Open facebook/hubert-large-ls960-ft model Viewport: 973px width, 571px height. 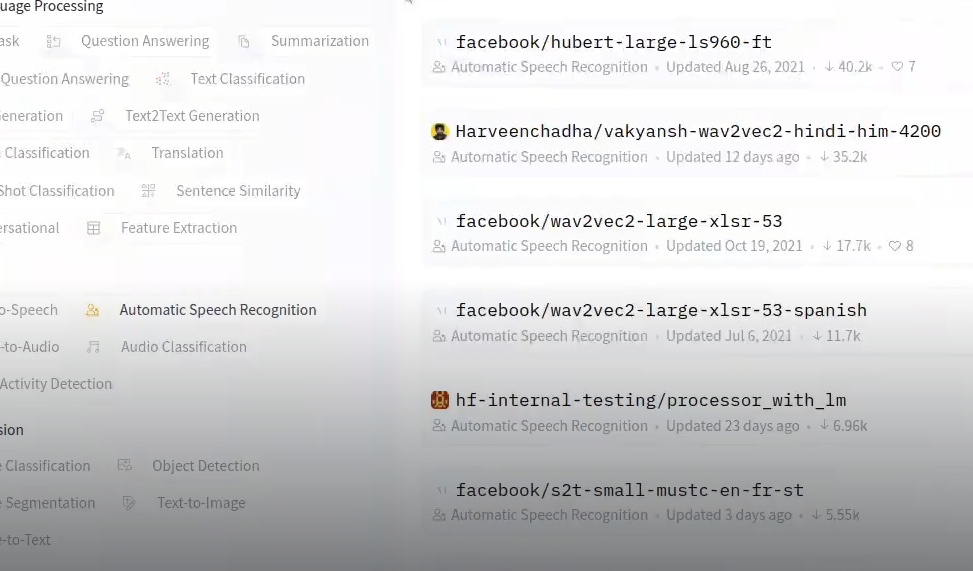[x=614, y=42]
